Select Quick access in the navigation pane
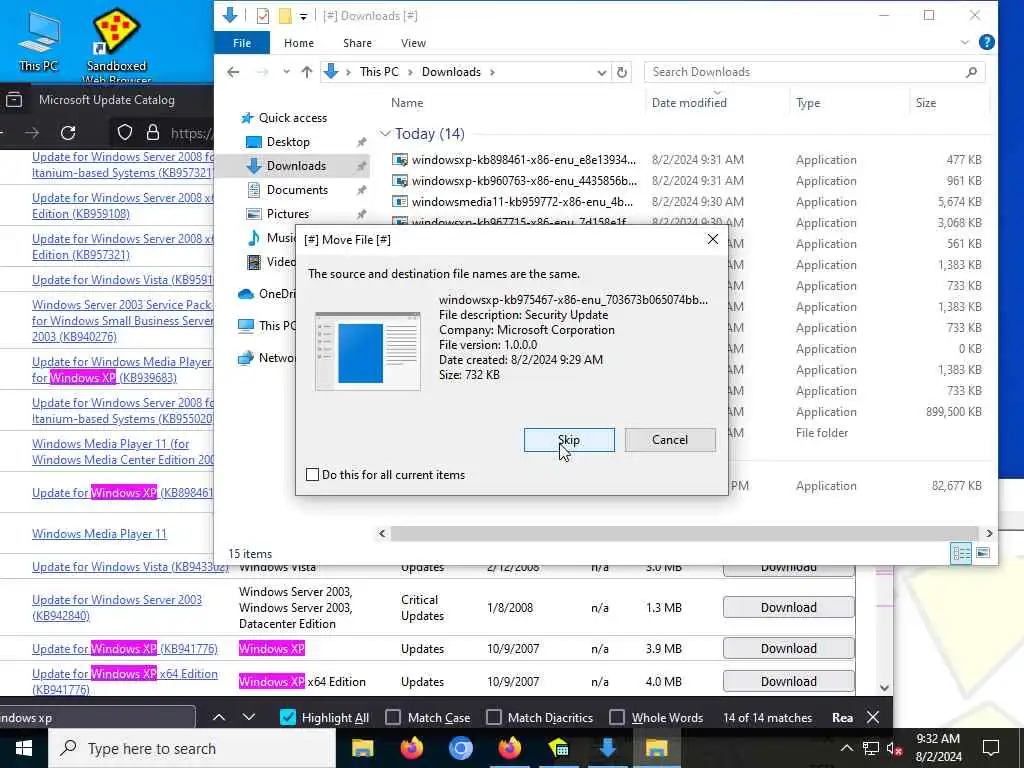This screenshot has height=768, width=1024. point(292,118)
